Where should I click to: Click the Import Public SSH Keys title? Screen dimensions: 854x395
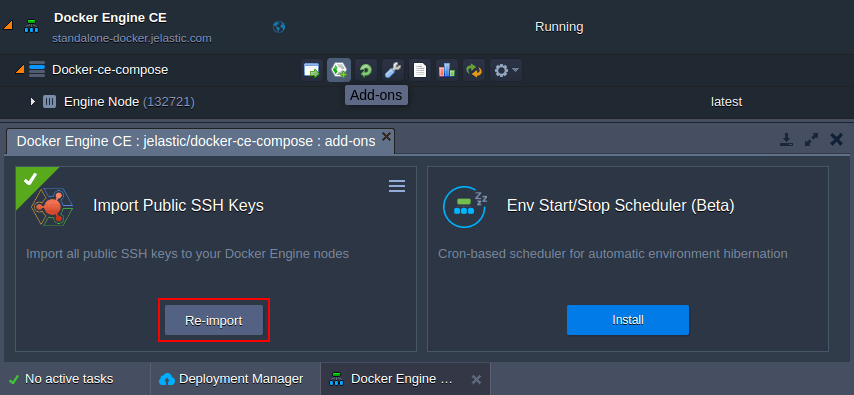179,205
